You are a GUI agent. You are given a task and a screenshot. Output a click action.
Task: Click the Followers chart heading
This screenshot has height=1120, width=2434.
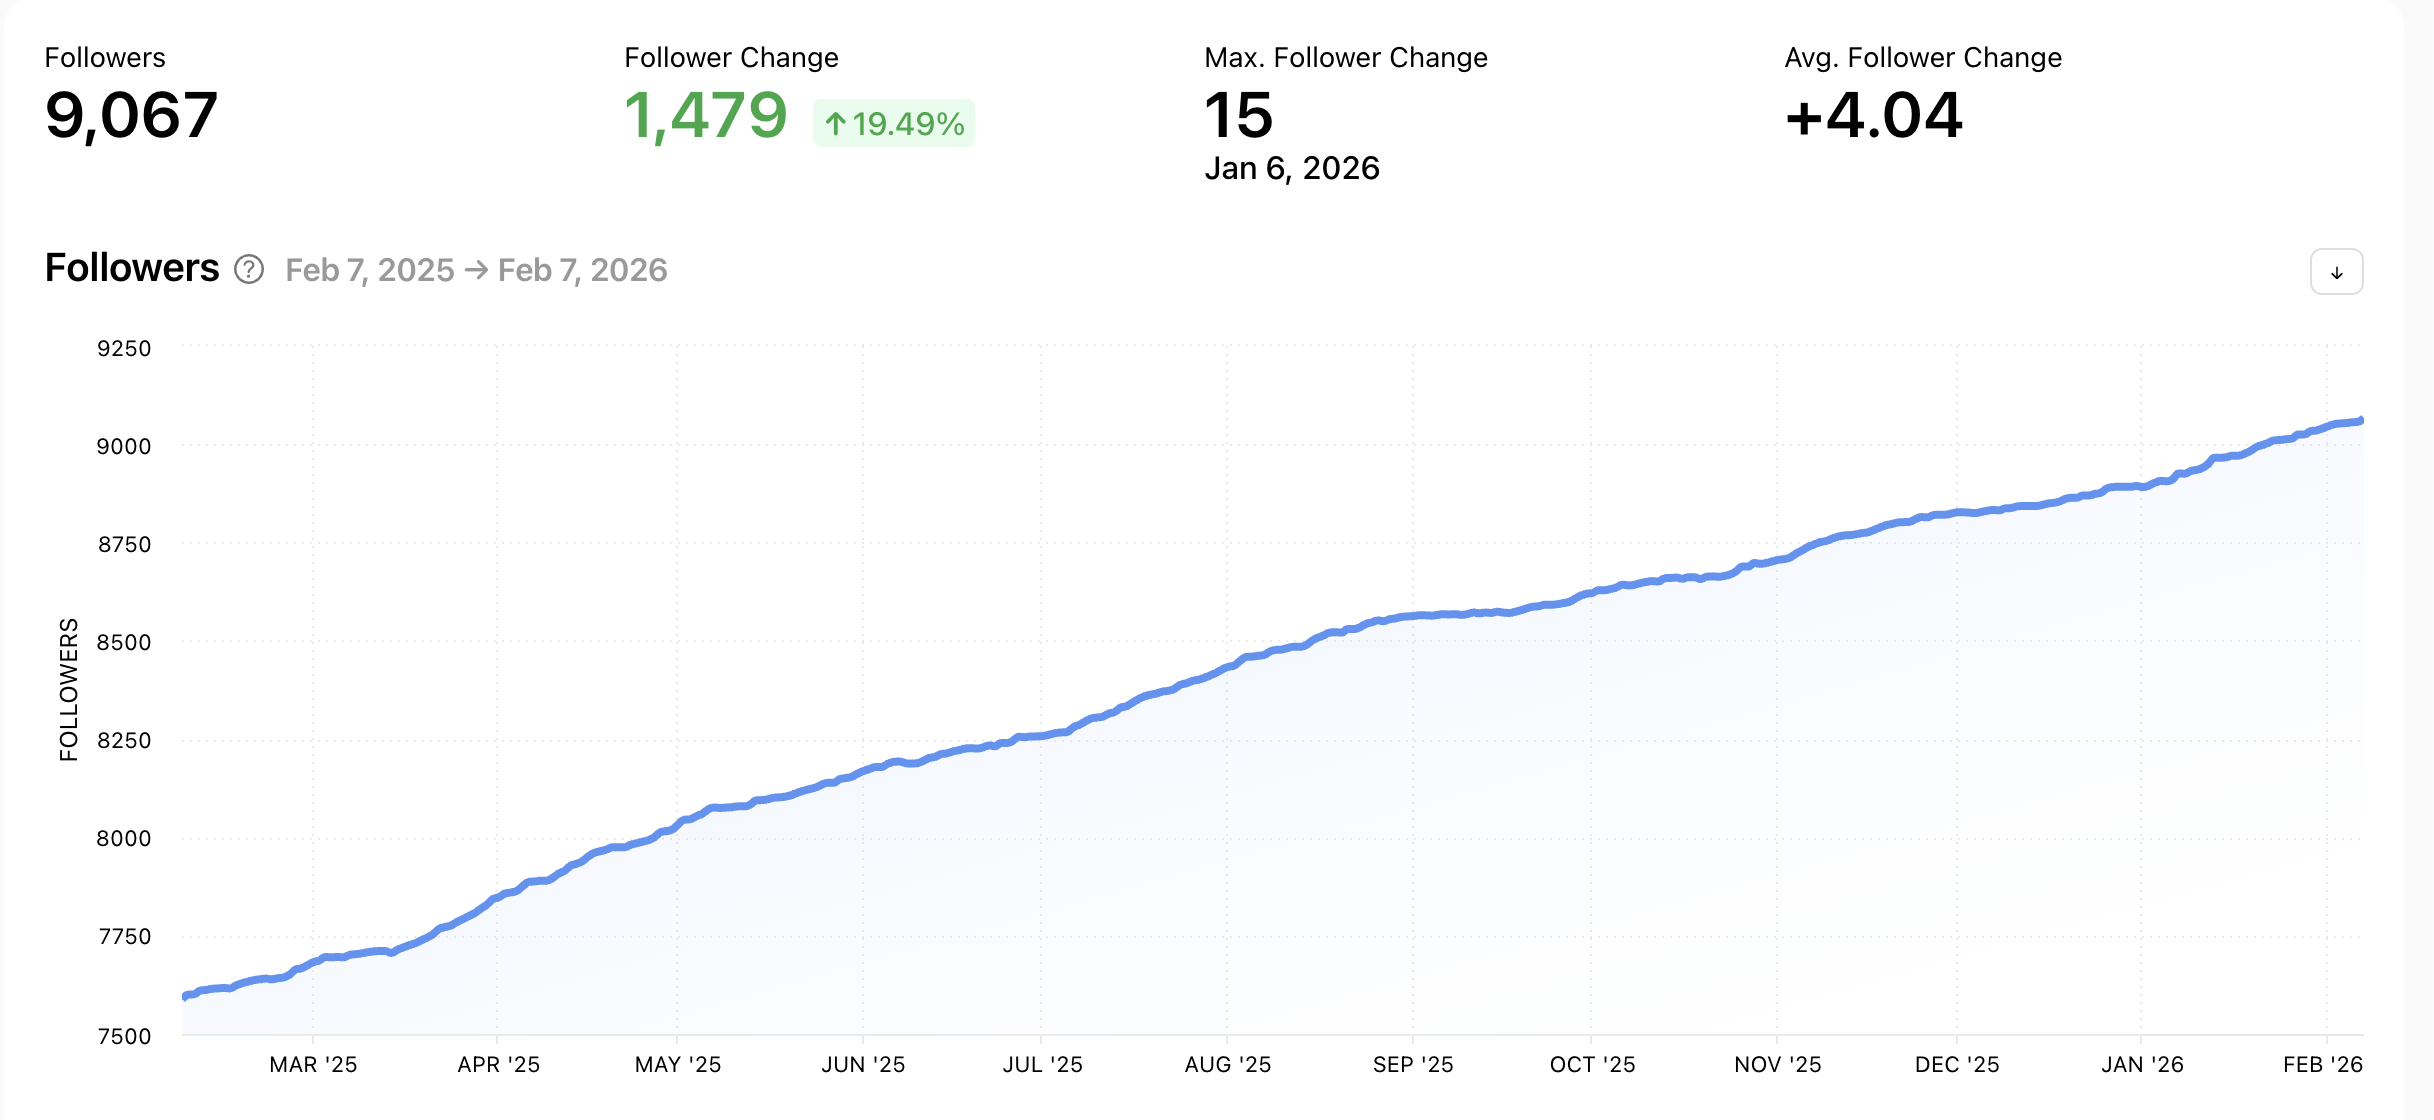pyautogui.click(x=132, y=268)
